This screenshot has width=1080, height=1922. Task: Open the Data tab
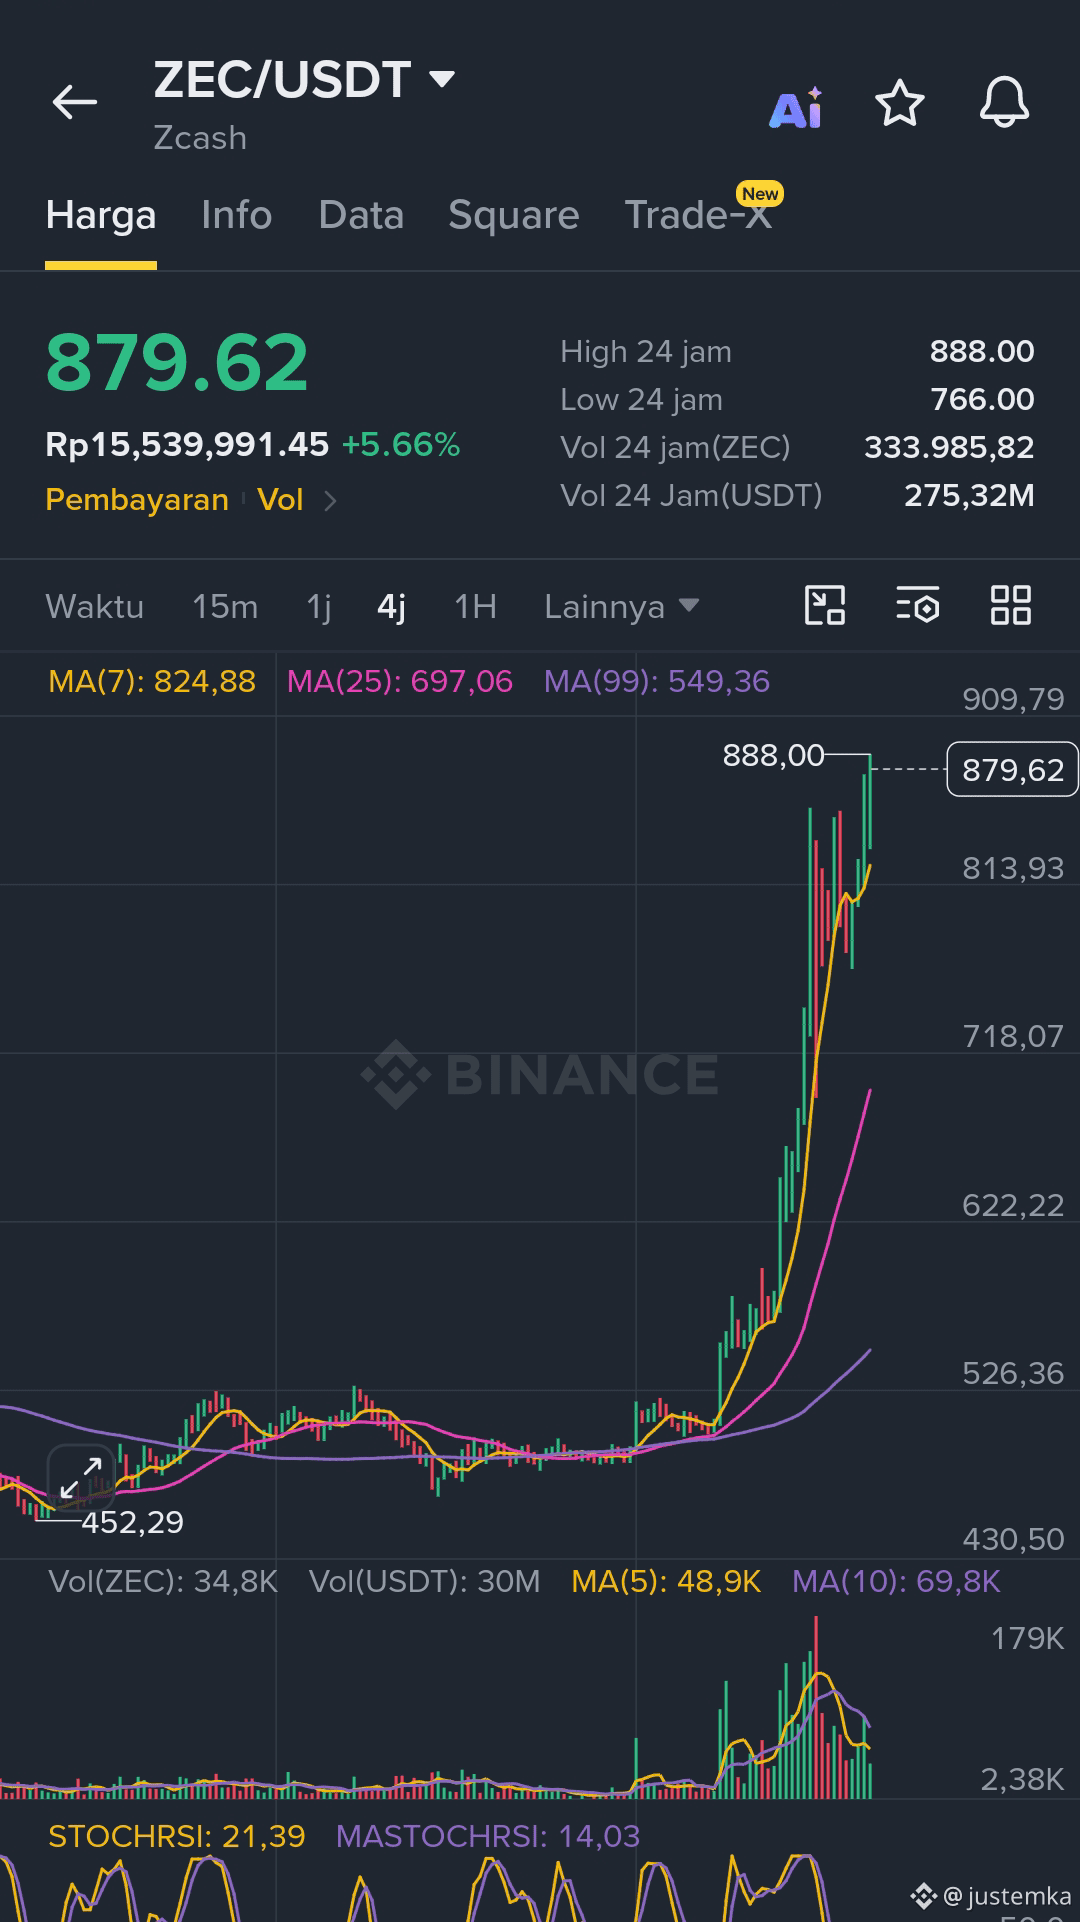tap(361, 215)
